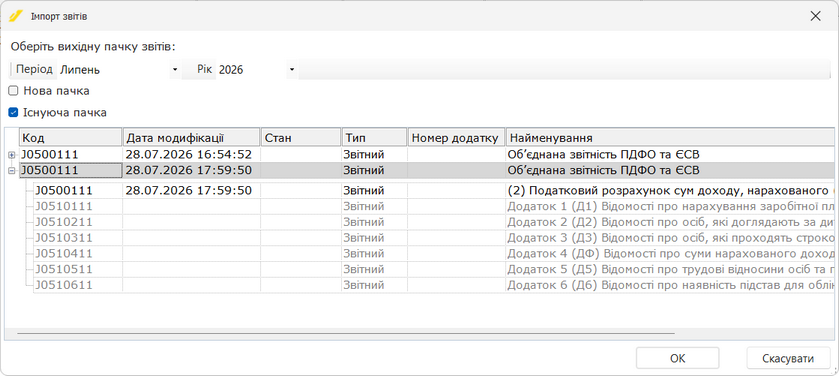Close the Імпорт звітів dialog
Image resolution: width=839 pixels, height=376 pixels.
(x=815, y=16)
